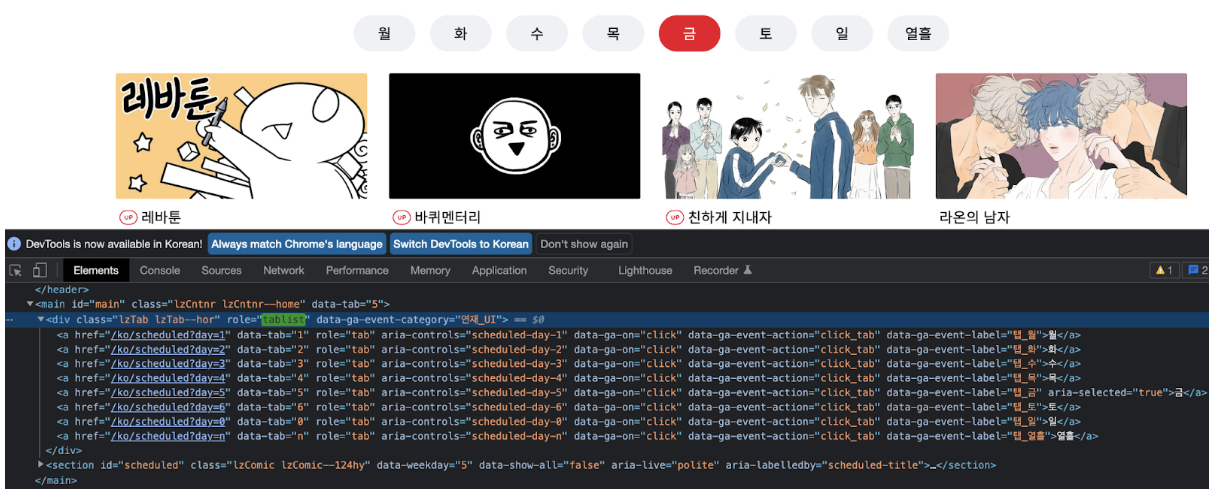Click the /ko/scheduled?day=n href link

point(169,436)
